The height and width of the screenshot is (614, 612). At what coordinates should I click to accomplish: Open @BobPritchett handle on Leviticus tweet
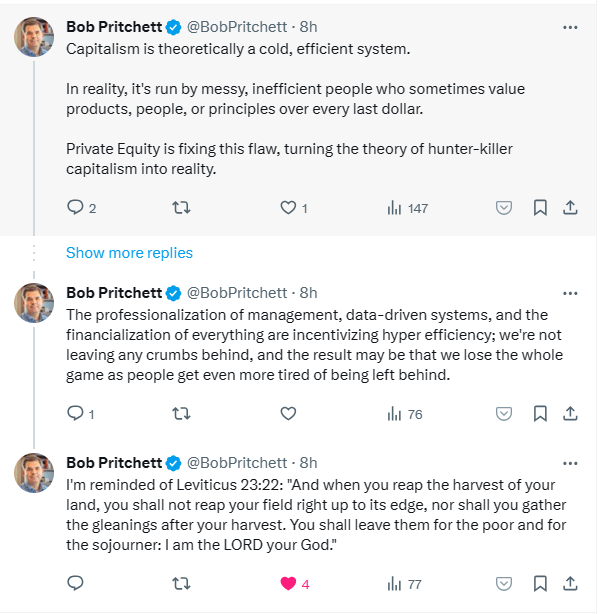(x=237, y=463)
